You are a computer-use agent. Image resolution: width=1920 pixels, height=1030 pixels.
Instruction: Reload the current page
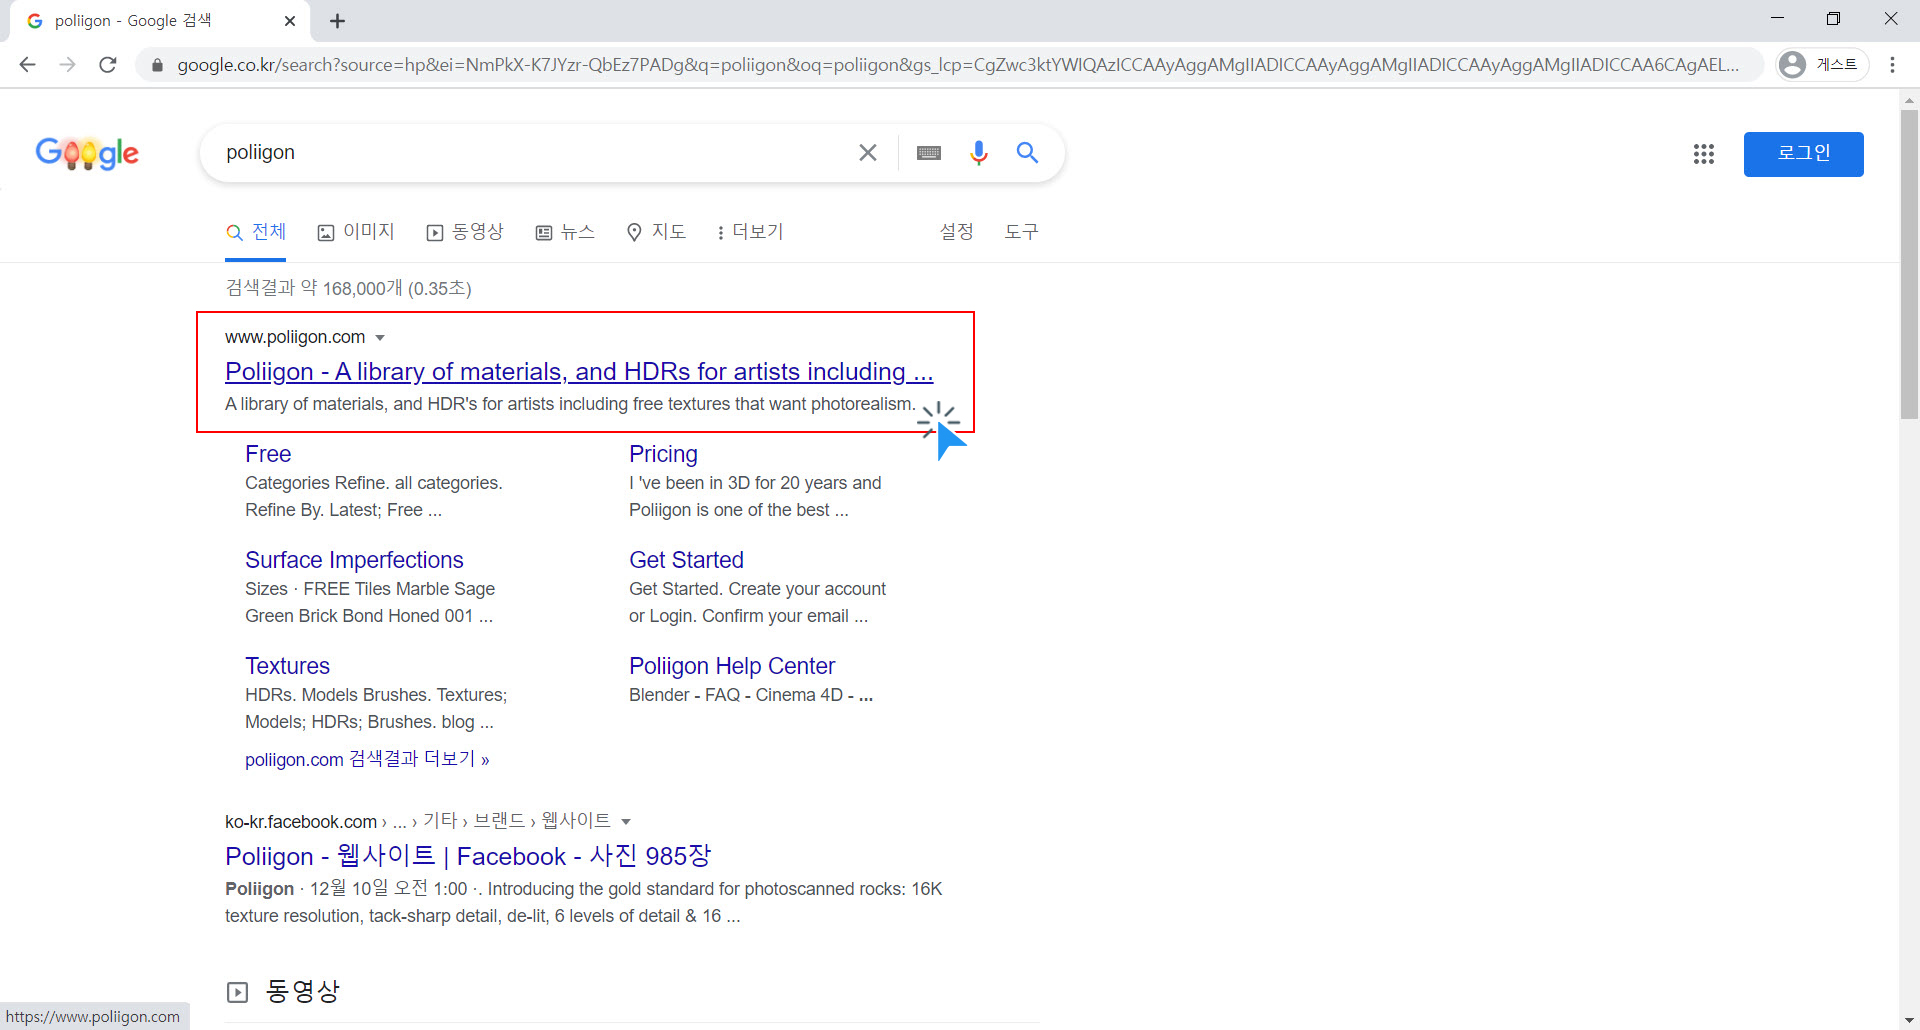108,65
